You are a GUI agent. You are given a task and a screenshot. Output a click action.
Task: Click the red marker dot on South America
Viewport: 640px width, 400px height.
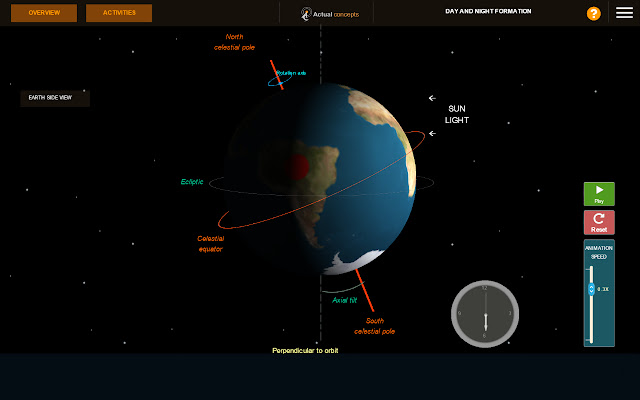(297, 167)
